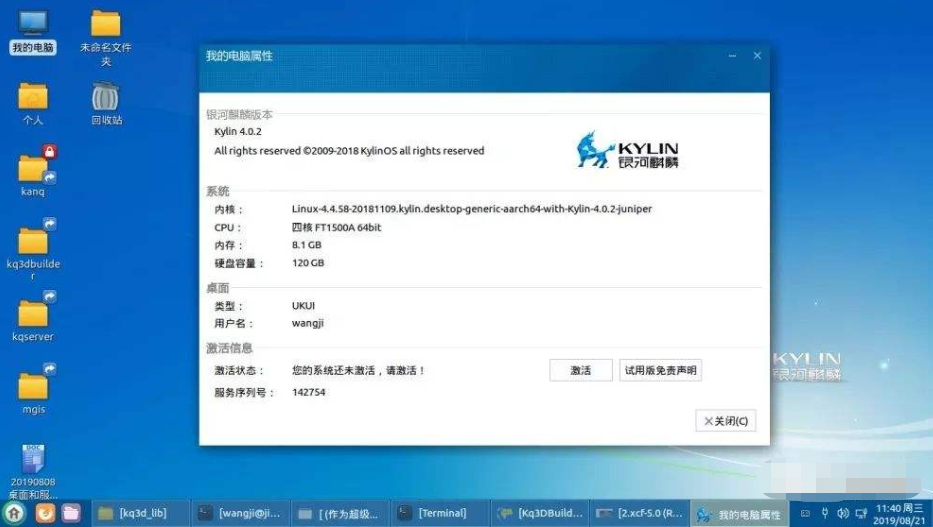The width and height of the screenshot is (933, 527).
Task: Select the 20190808 document file icon
Action: point(33,471)
